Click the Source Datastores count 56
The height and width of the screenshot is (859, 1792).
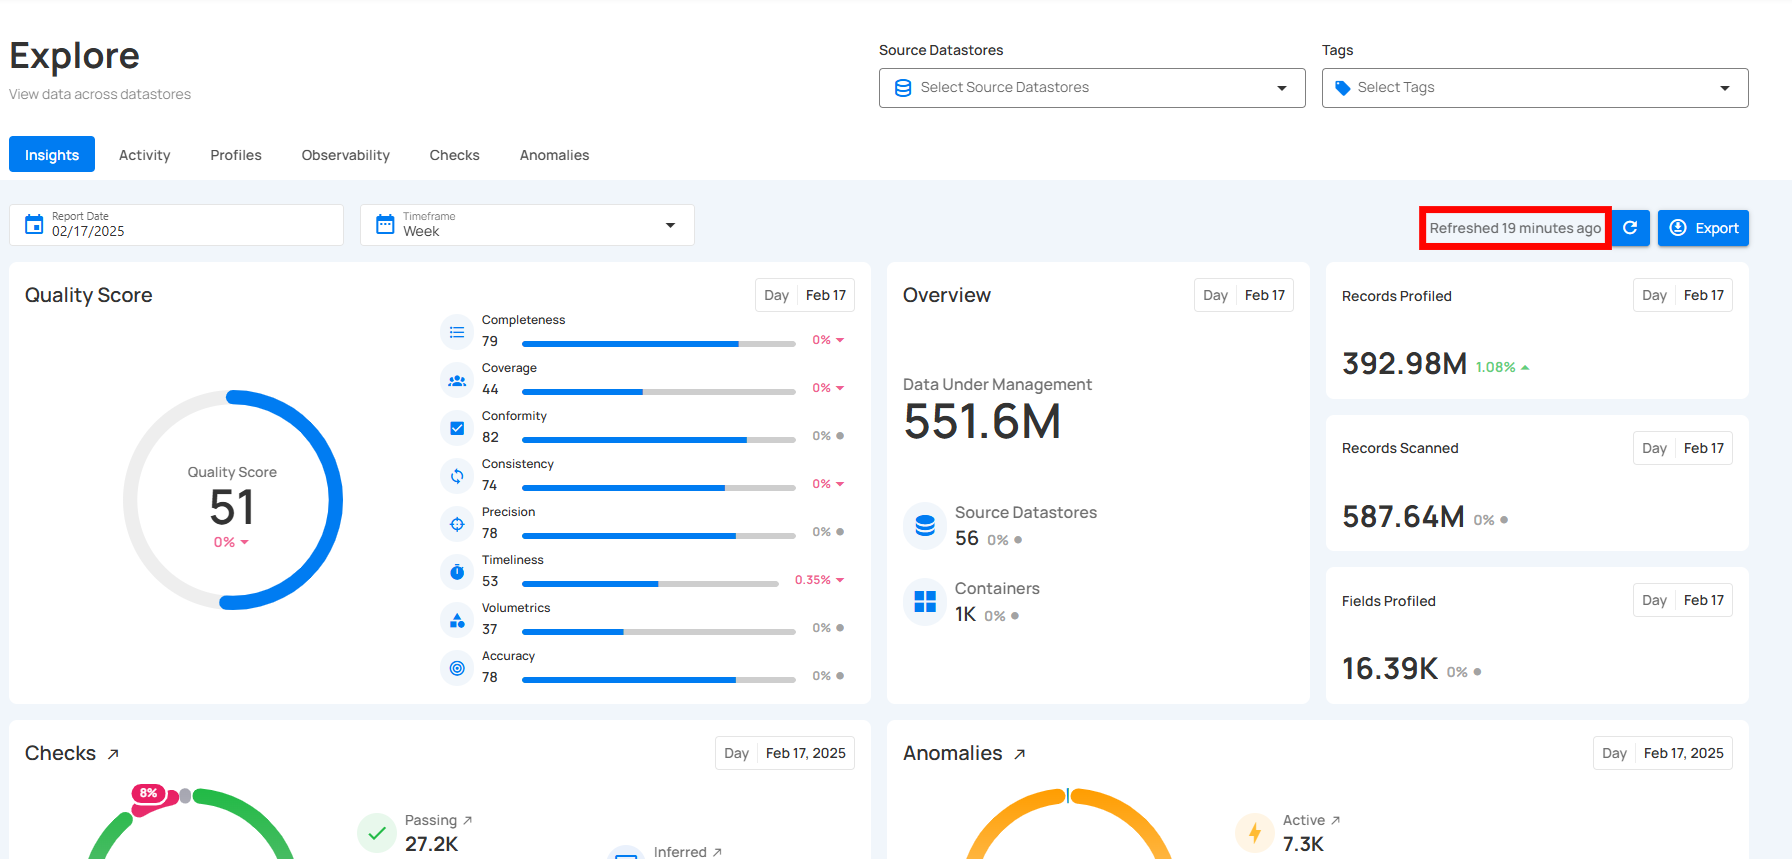coord(967,538)
